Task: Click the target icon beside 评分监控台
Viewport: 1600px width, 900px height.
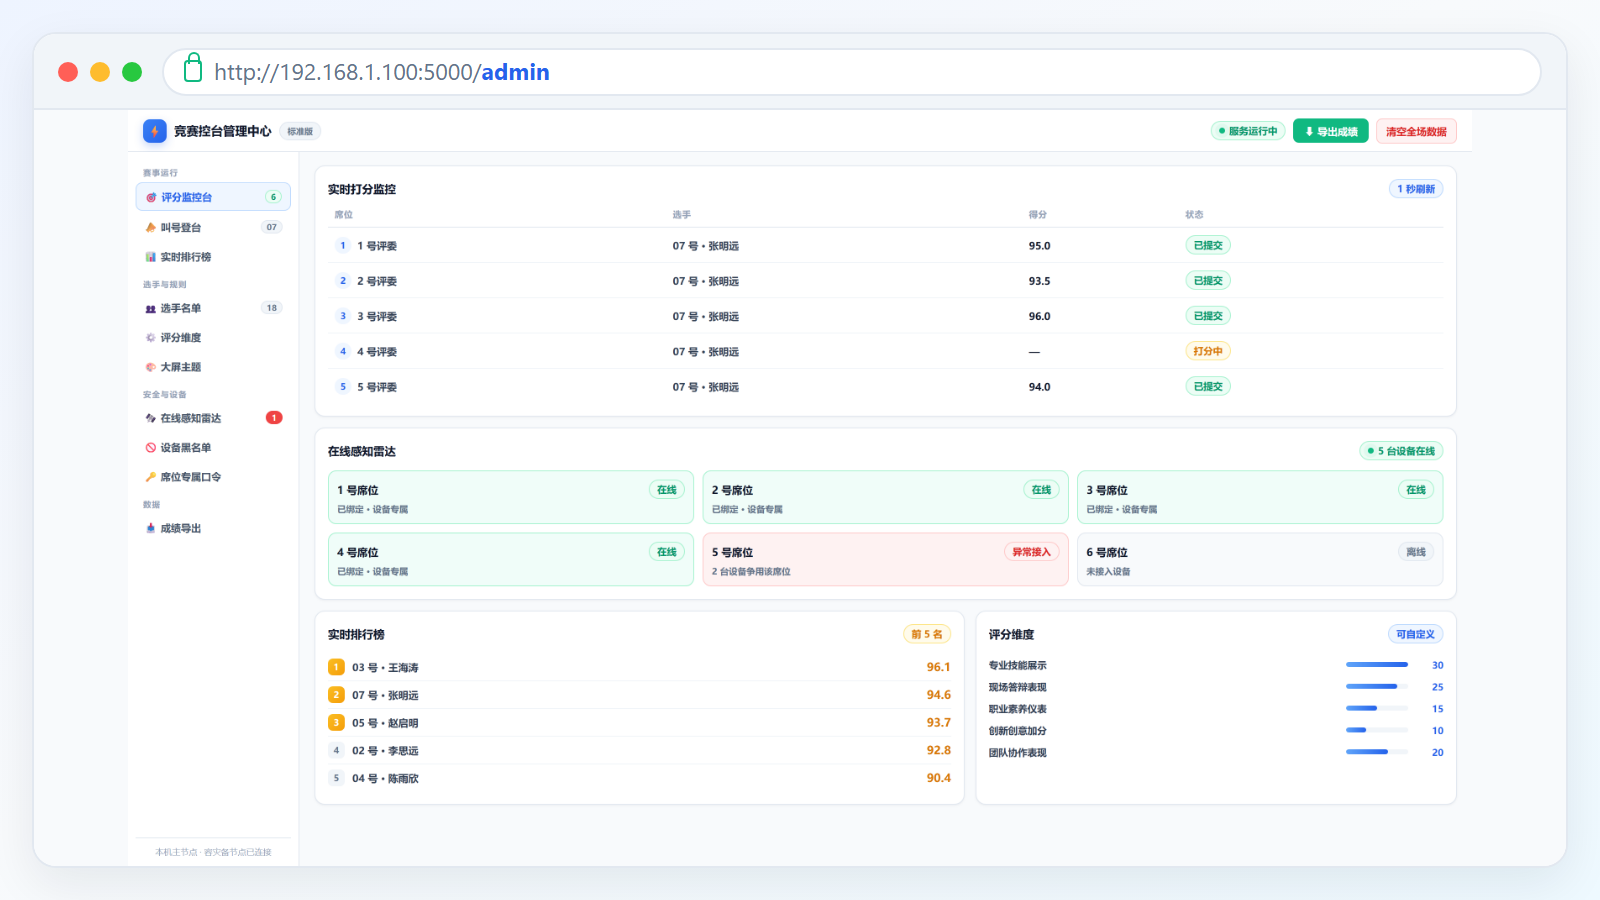Action: 151,198
